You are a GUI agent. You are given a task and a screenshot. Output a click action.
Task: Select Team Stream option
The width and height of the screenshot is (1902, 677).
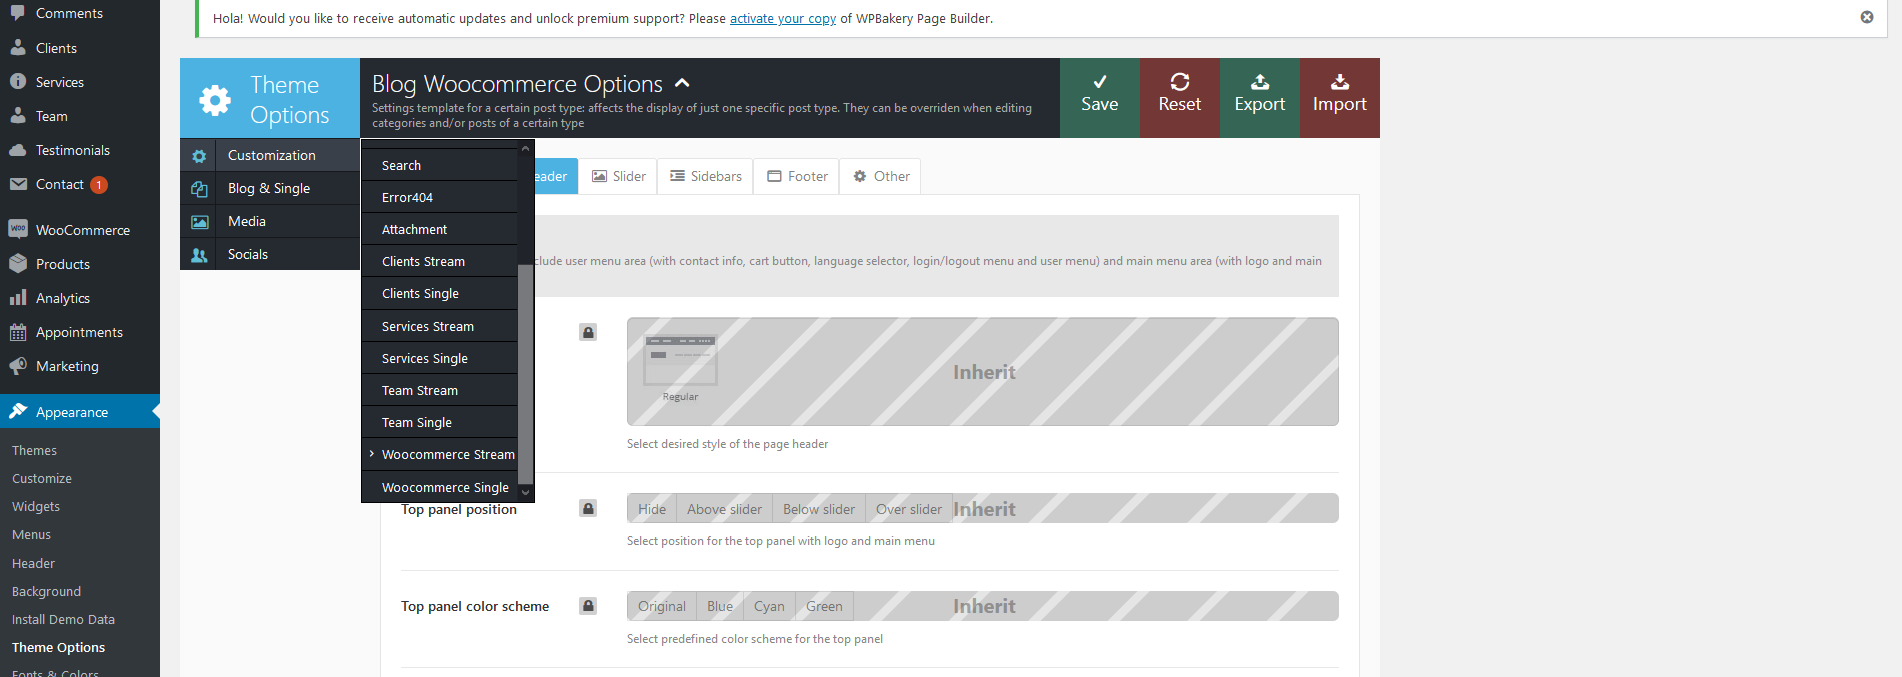[x=440, y=390]
